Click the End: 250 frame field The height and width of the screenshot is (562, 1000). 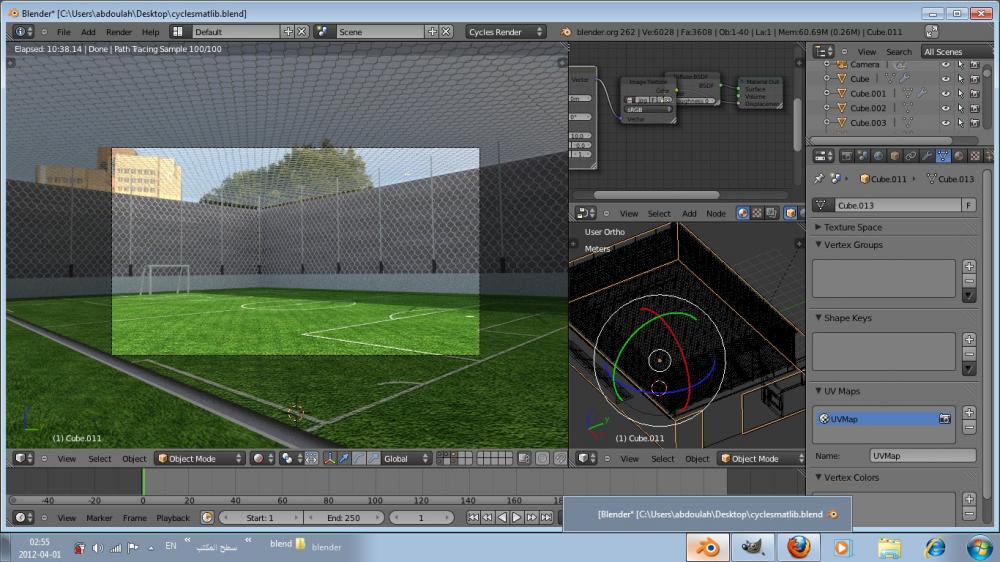point(344,517)
